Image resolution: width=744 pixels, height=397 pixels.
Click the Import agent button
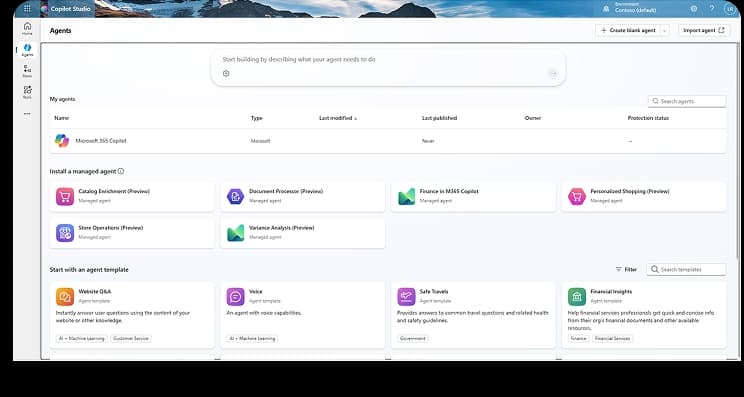click(x=704, y=30)
